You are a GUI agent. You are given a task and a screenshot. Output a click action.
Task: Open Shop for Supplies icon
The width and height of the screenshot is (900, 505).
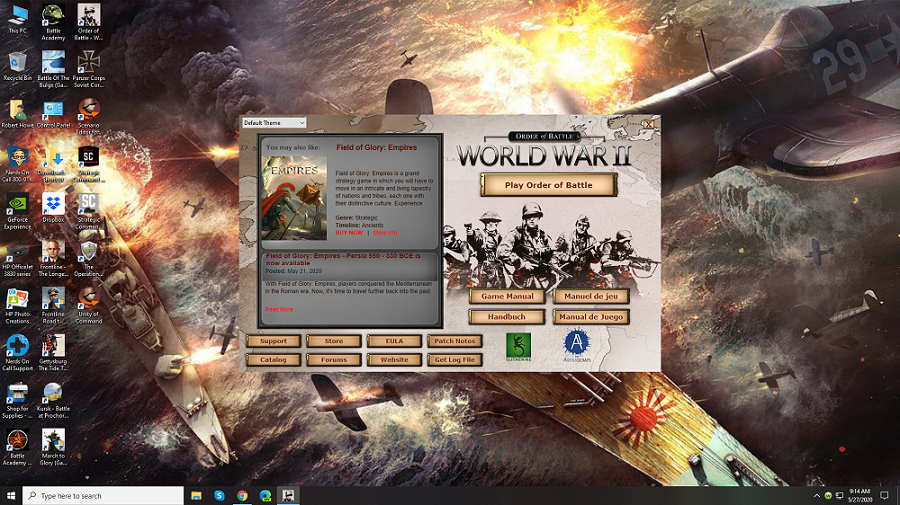pyautogui.click(x=18, y=401)
